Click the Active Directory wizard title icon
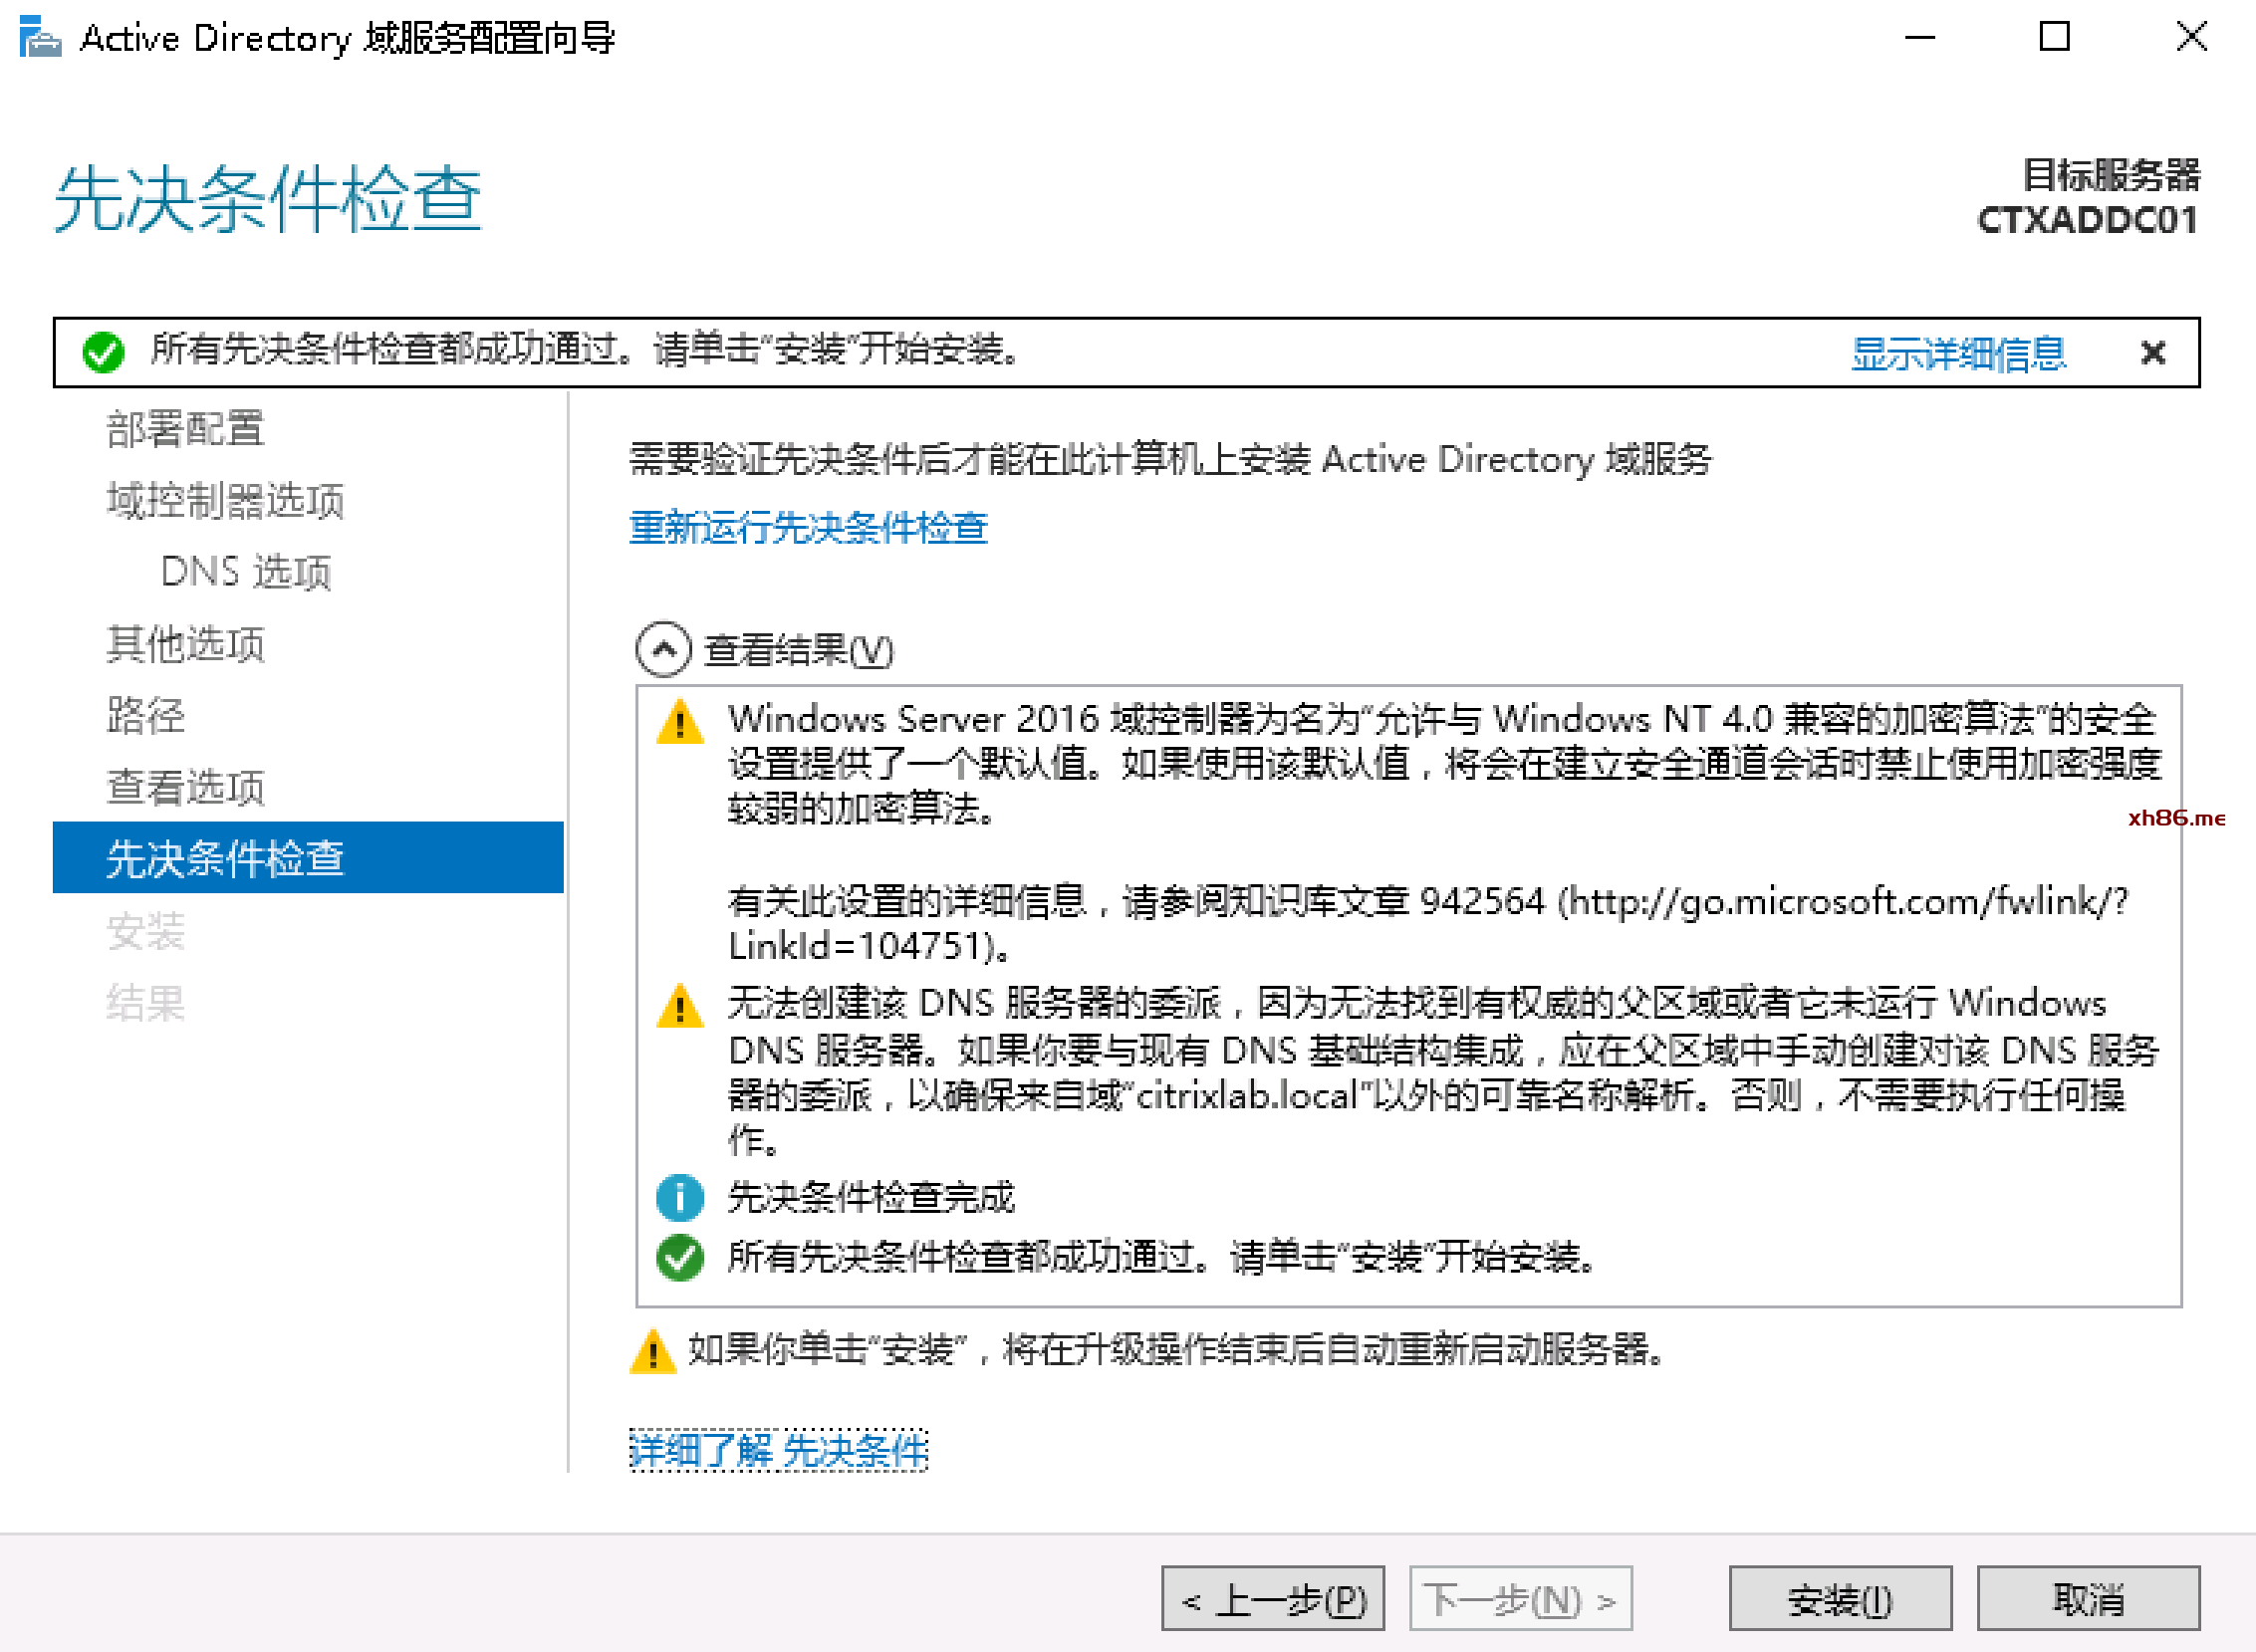The image size is (2256, 1652). pyautogui.click(x=40, y=38)
